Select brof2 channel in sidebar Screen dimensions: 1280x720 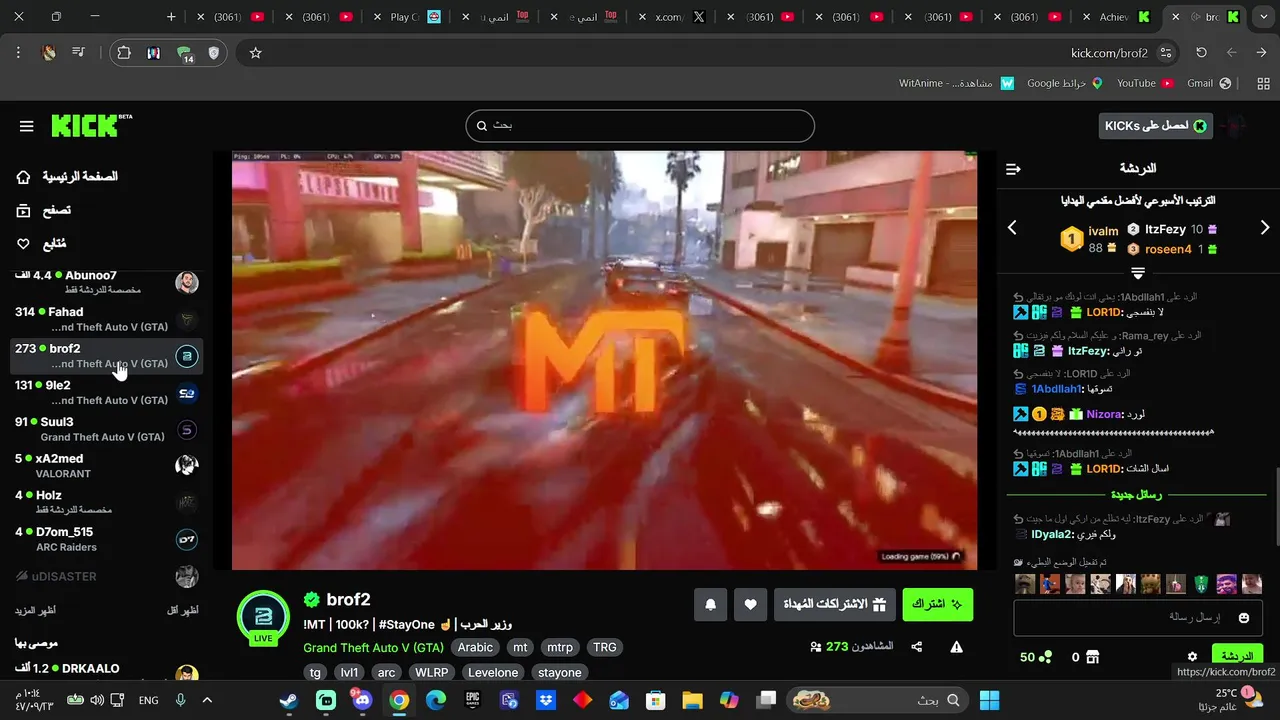(105, 356)
